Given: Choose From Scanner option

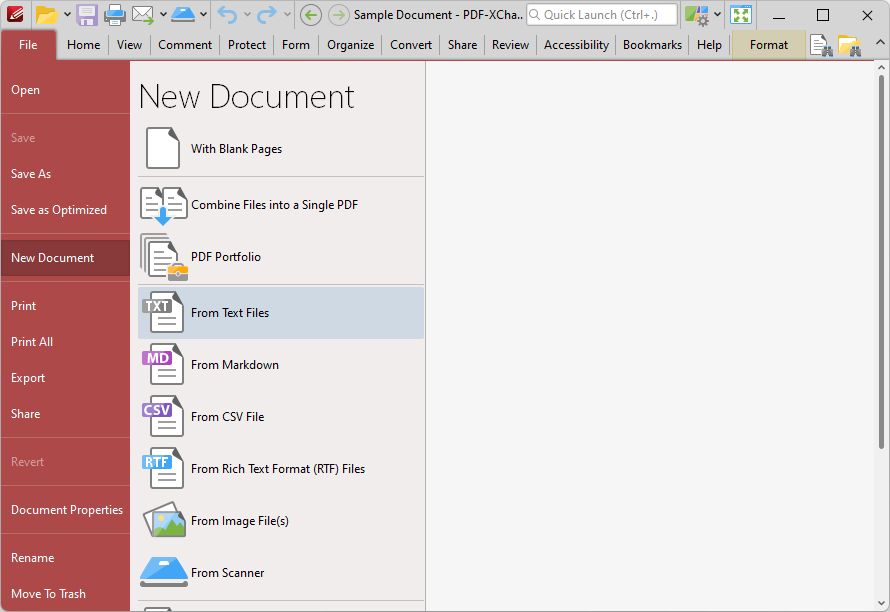Looking at the screenshot, I should (x=281, y=573).
